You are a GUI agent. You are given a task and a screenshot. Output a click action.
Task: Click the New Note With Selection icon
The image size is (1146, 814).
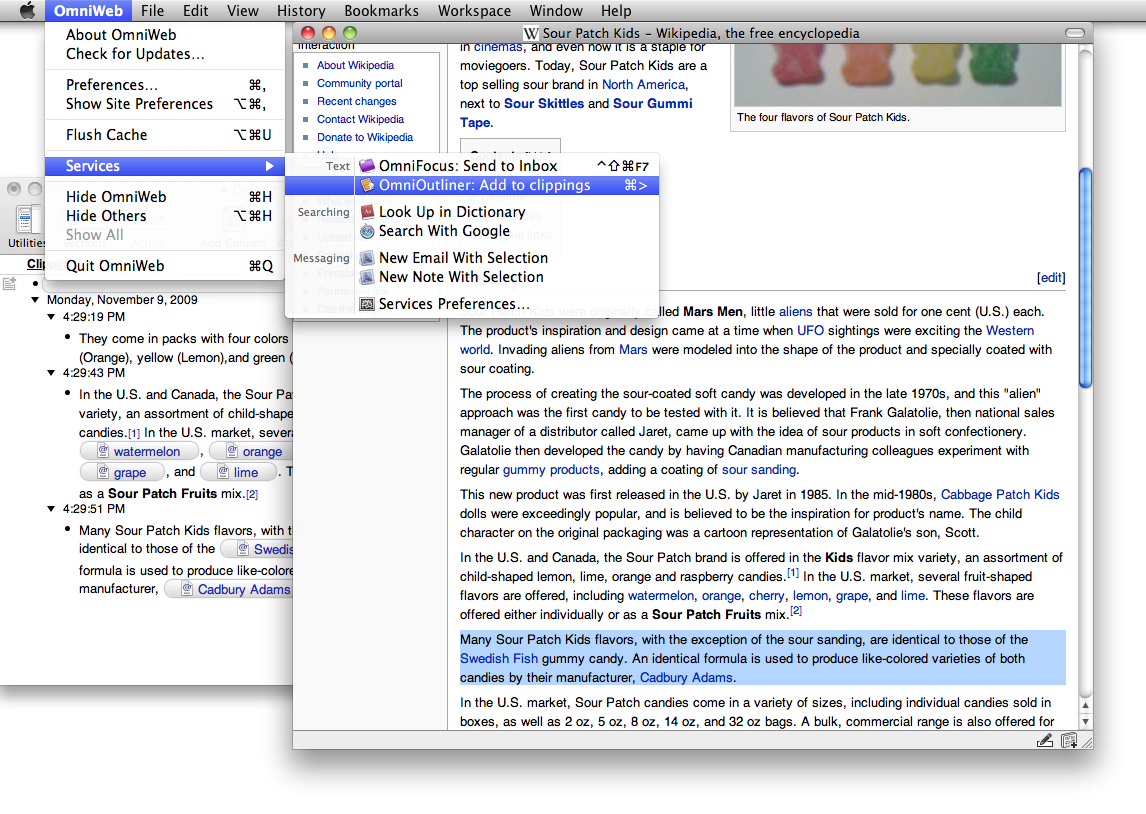pos(367,277)
